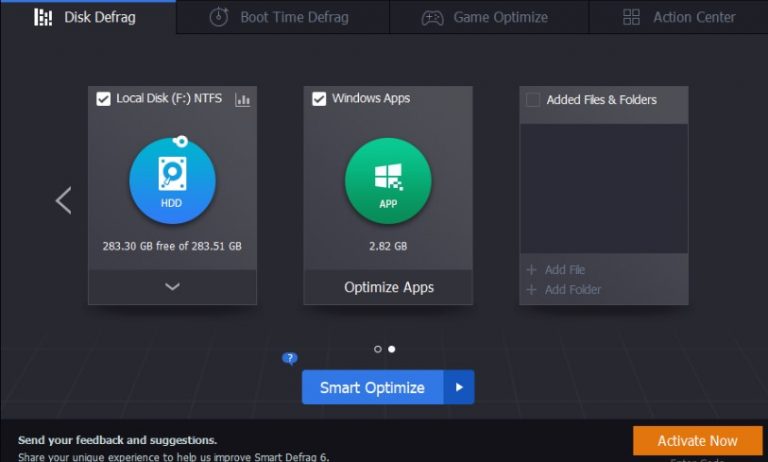Click the Send your feedback and suggestions link

[x=118, y=440]
